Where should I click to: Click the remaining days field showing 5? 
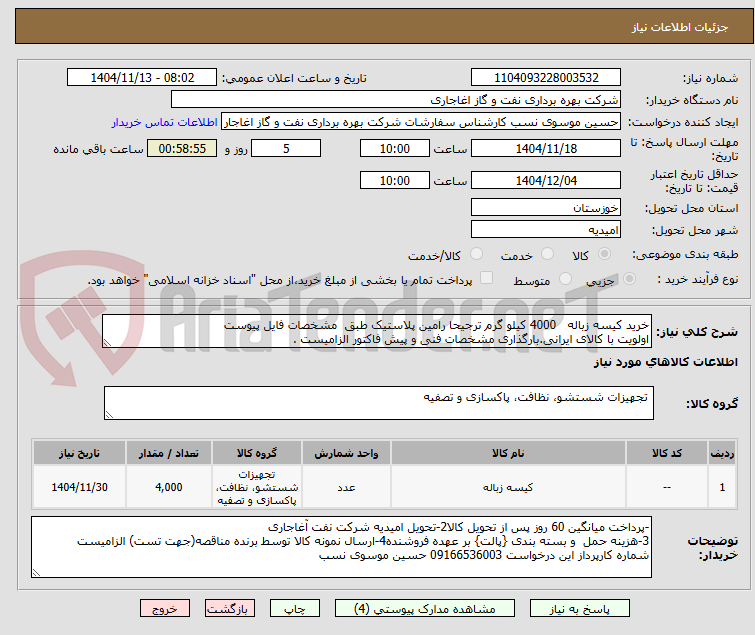coord(286,148)
